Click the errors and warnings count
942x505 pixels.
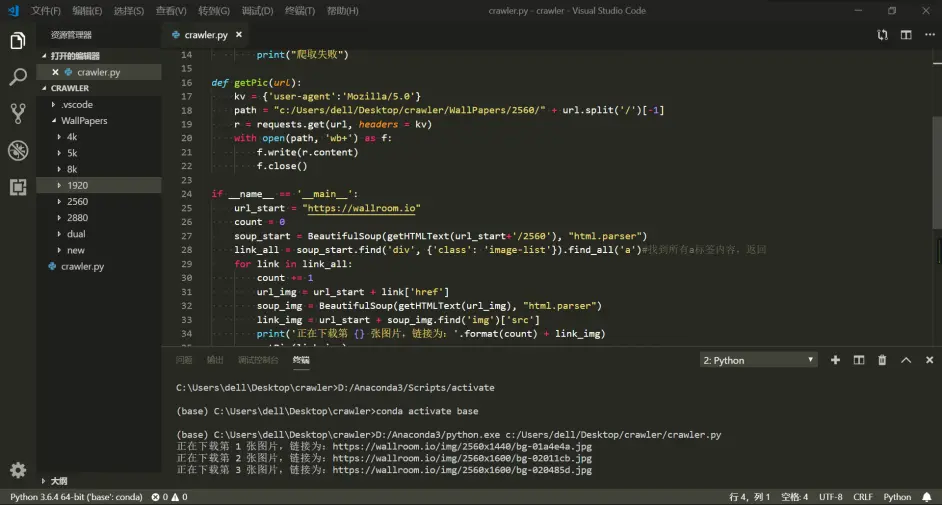[169, 497]
